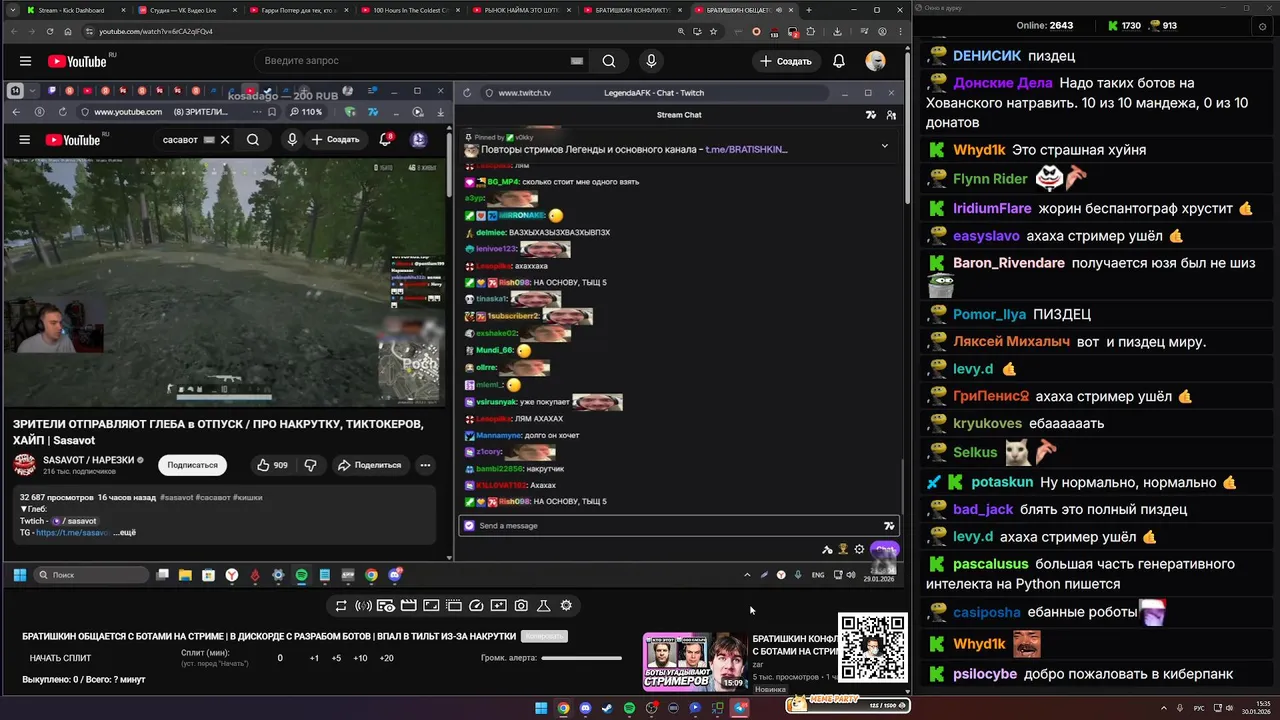The width and height of the screenshot is (1280, 720).
Task: Open the t.me/sasavot Telegram link in description
Action: click(x=72, y=533)
